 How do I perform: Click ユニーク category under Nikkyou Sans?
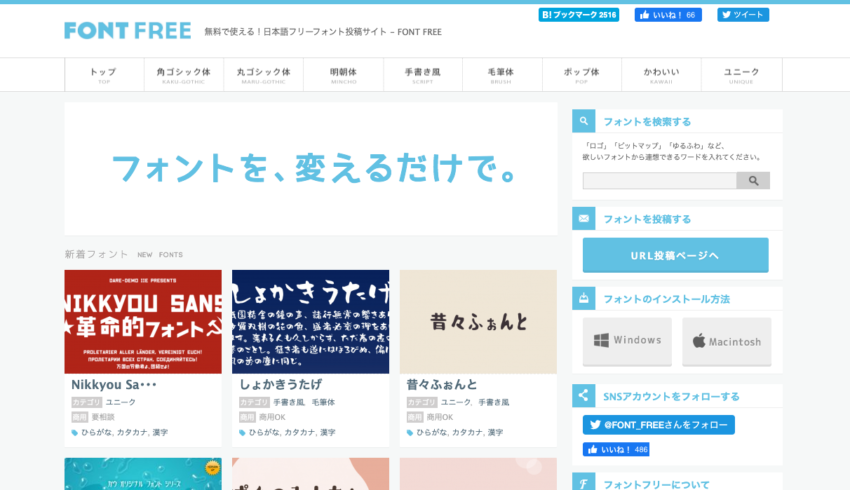click(x=120, y=402)
